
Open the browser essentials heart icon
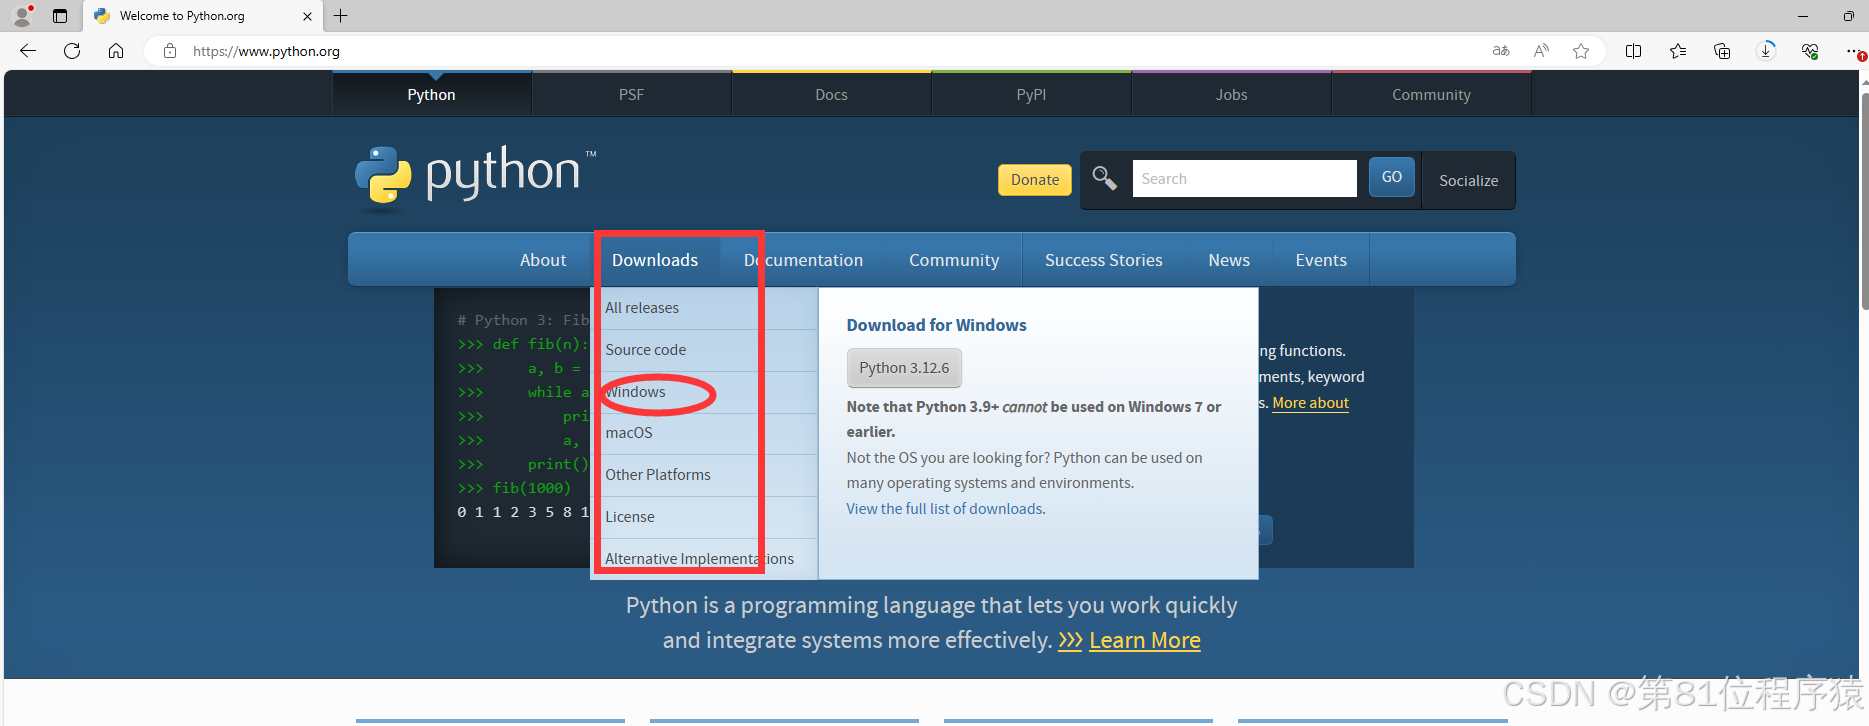point(1810,51)
